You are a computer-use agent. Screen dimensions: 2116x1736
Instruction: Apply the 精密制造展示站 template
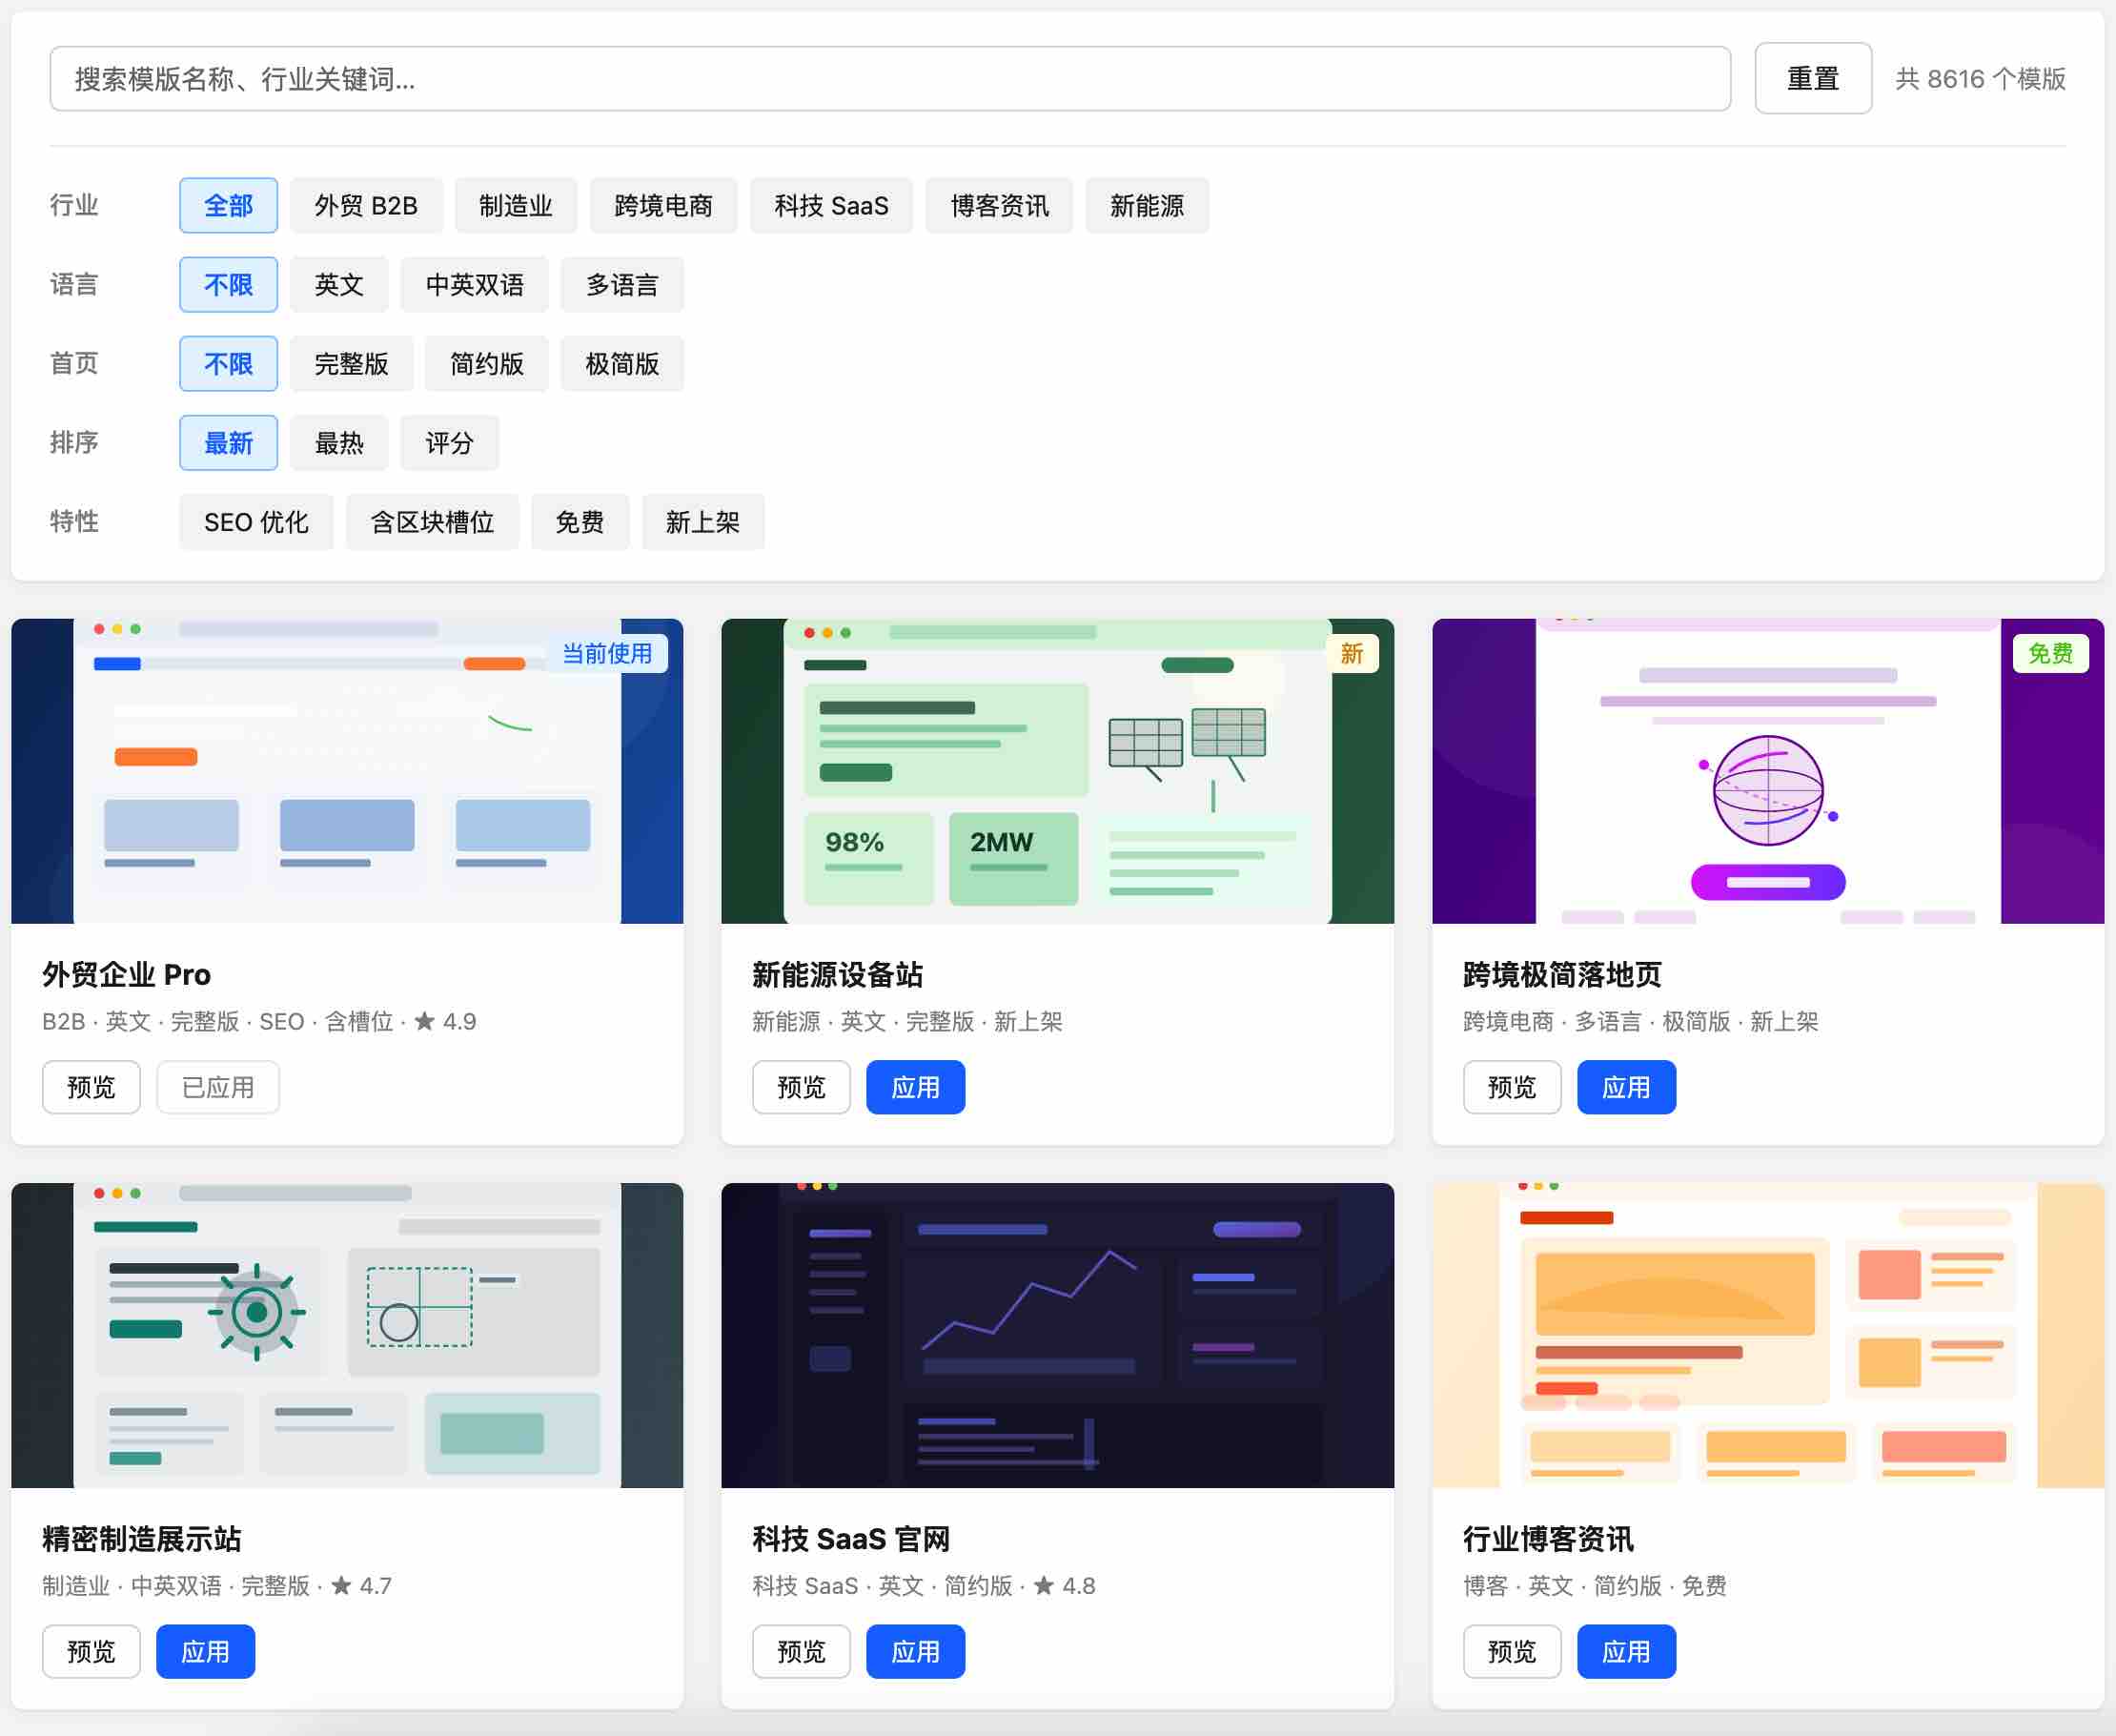(205, 1651)
